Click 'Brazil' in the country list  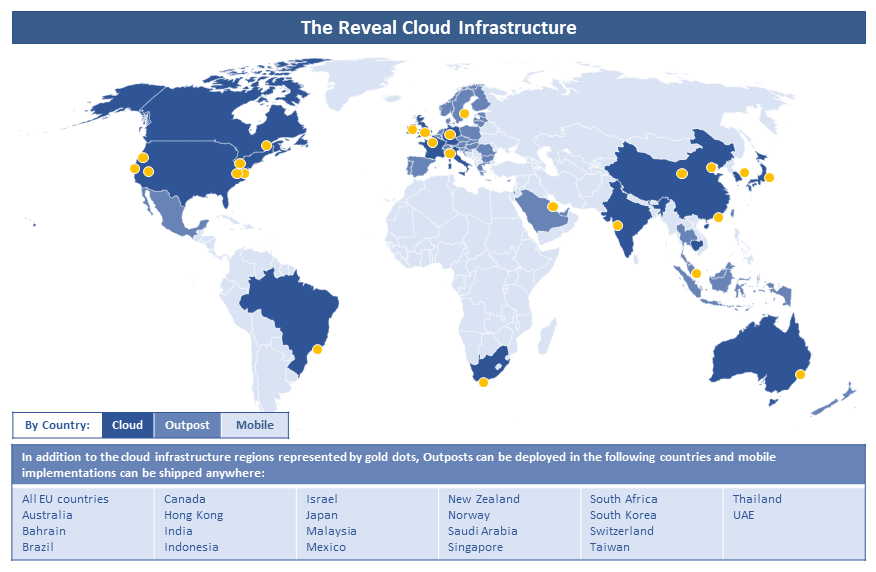(x=38, y=547)
